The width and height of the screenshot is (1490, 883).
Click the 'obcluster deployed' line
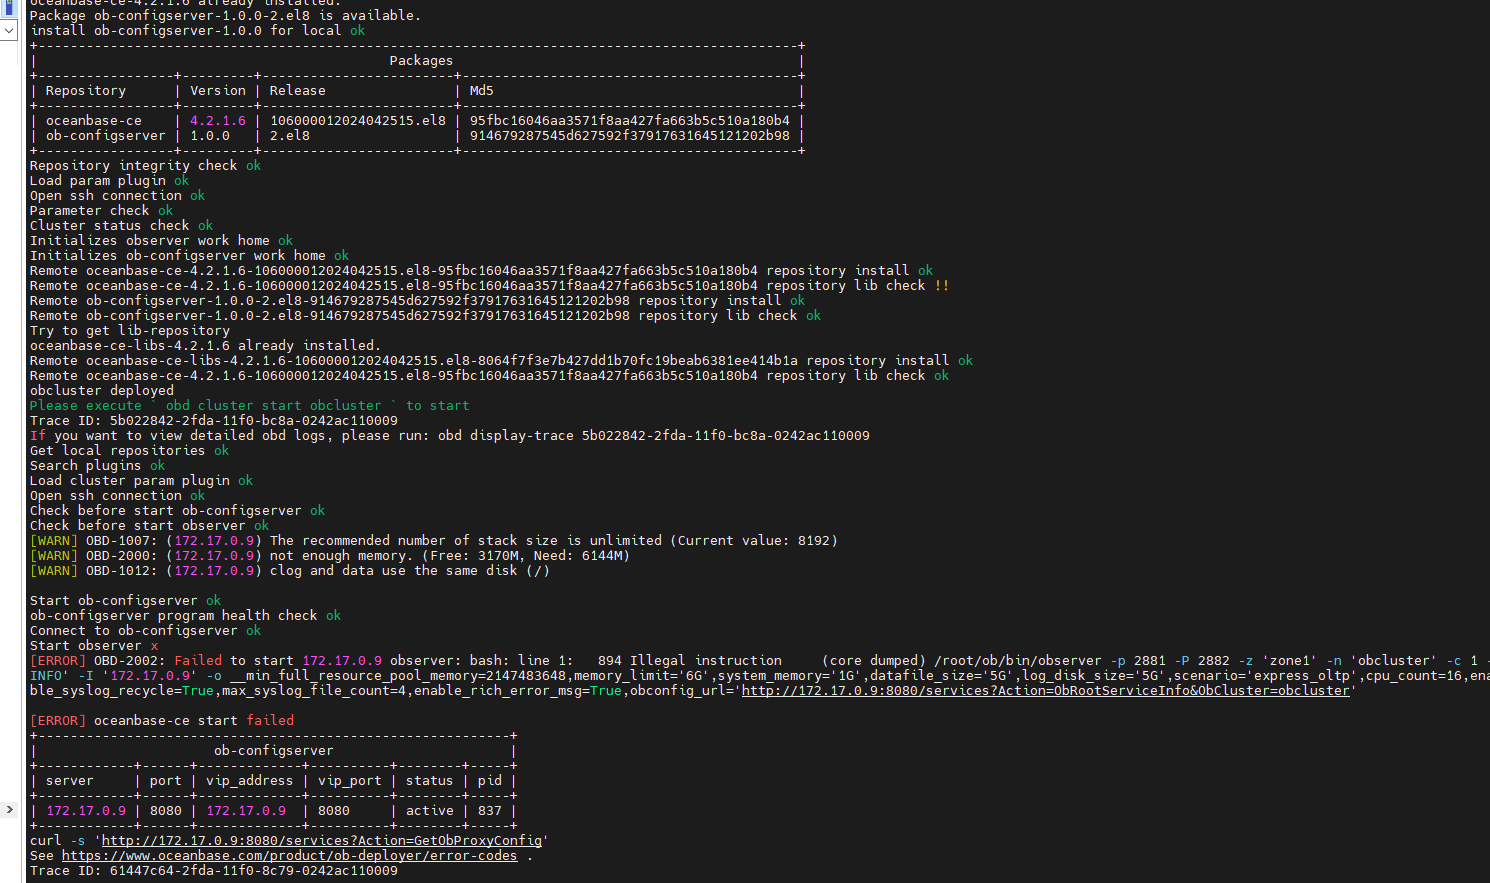(x=102, y=391)
